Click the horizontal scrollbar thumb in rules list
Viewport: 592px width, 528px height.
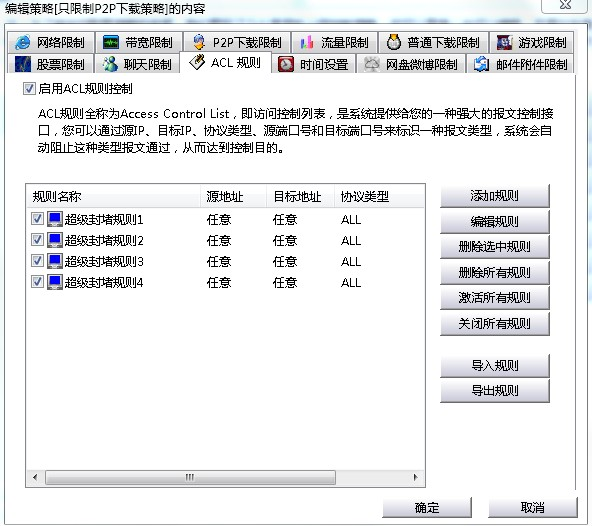pos(190,477)
